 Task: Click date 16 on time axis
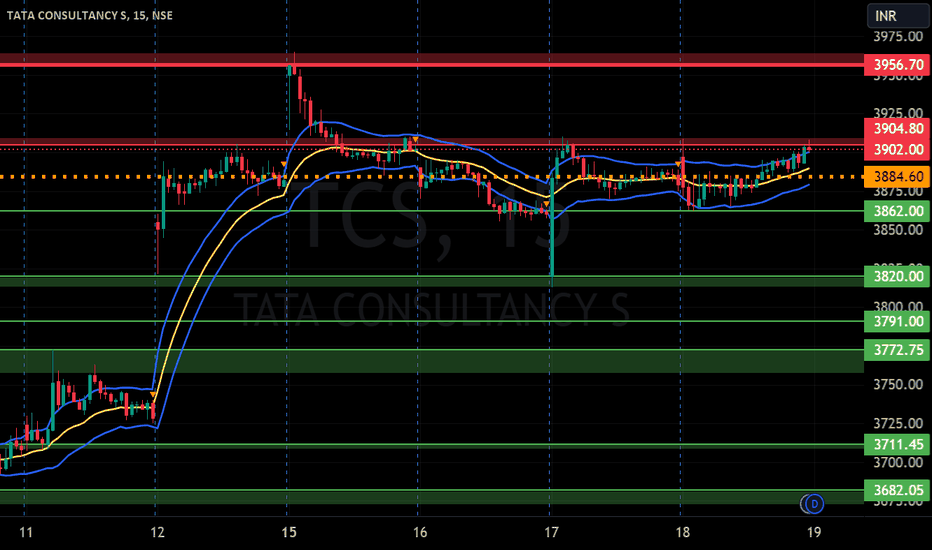(x=420, y=532)
